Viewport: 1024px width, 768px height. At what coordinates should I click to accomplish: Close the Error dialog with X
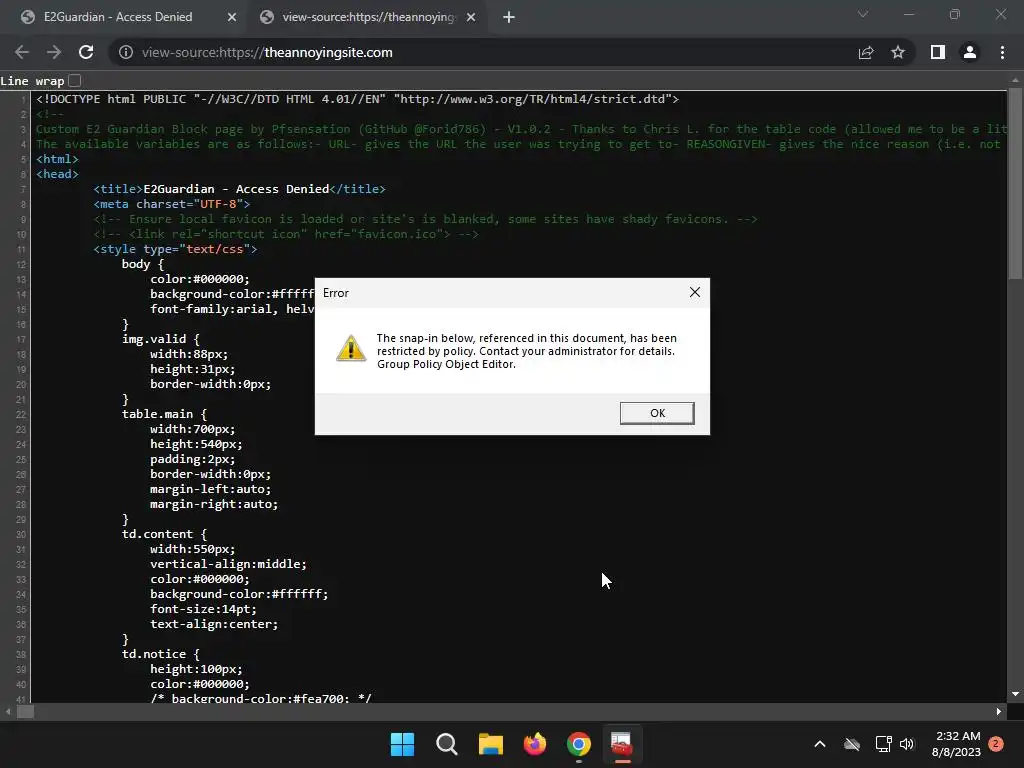(x=695, y=293)
